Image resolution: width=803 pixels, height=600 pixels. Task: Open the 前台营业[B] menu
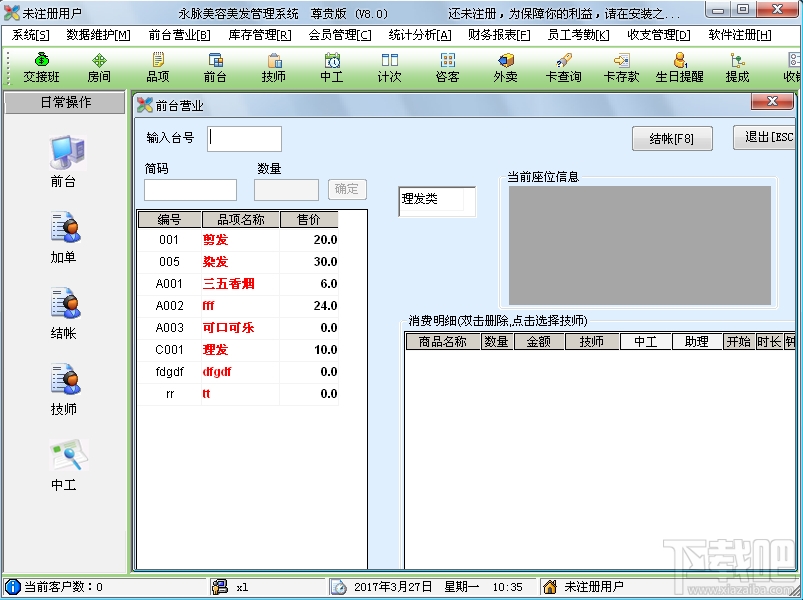179,35
